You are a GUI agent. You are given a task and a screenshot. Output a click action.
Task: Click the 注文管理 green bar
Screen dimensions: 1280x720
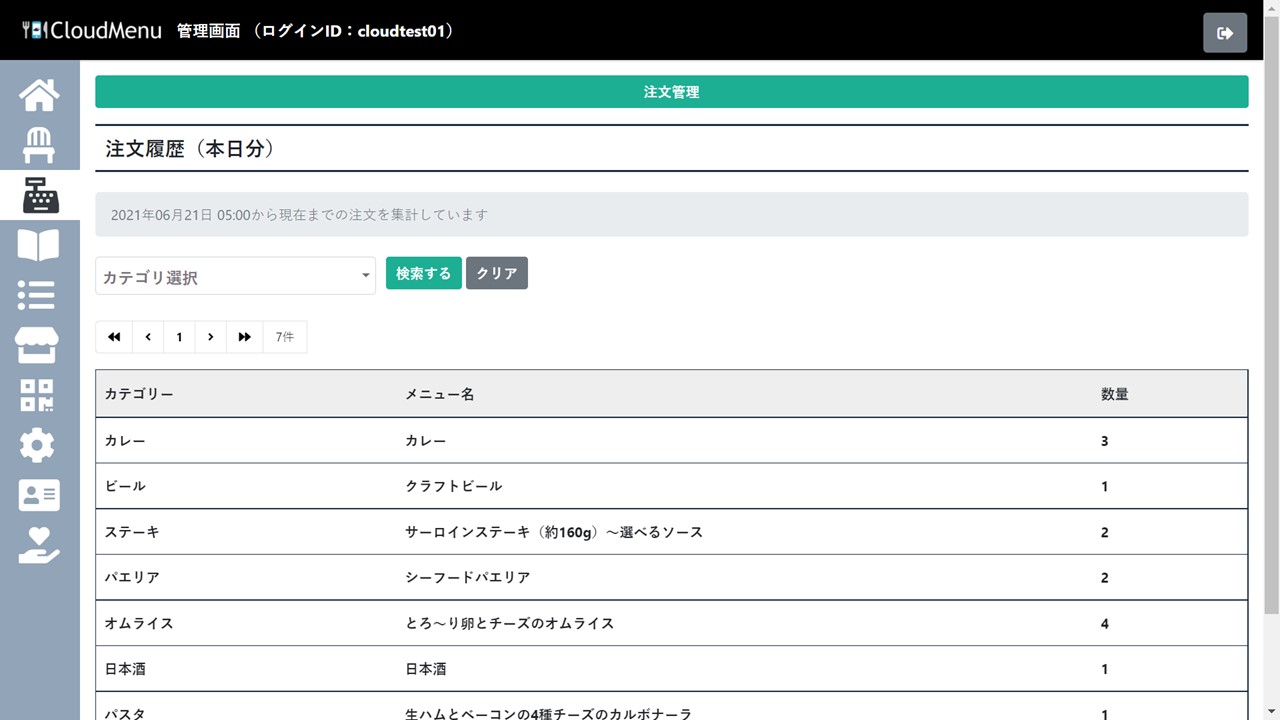tap(672, 92)
